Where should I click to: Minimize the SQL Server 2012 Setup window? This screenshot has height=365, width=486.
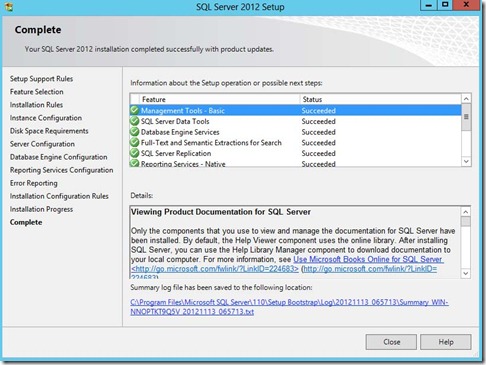[429, 5]
